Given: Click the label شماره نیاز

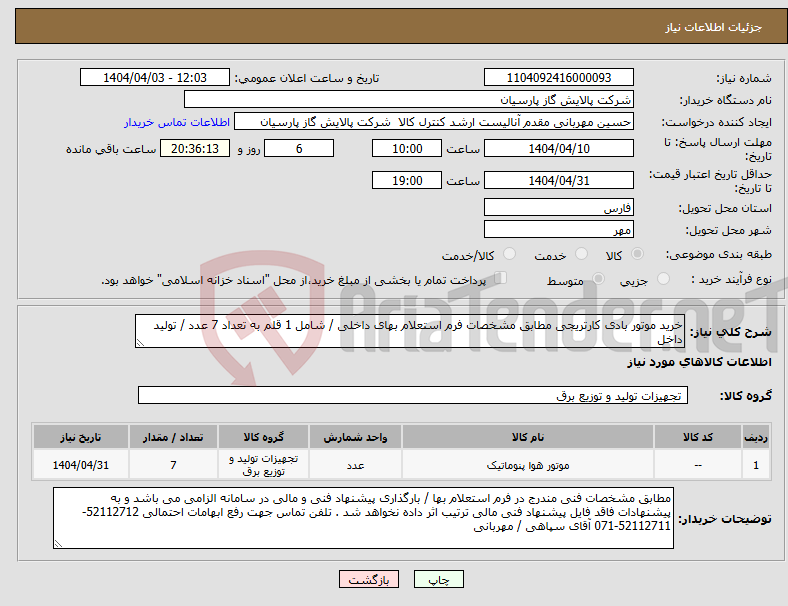Looking at the screenshot, I should click(744, 78).
